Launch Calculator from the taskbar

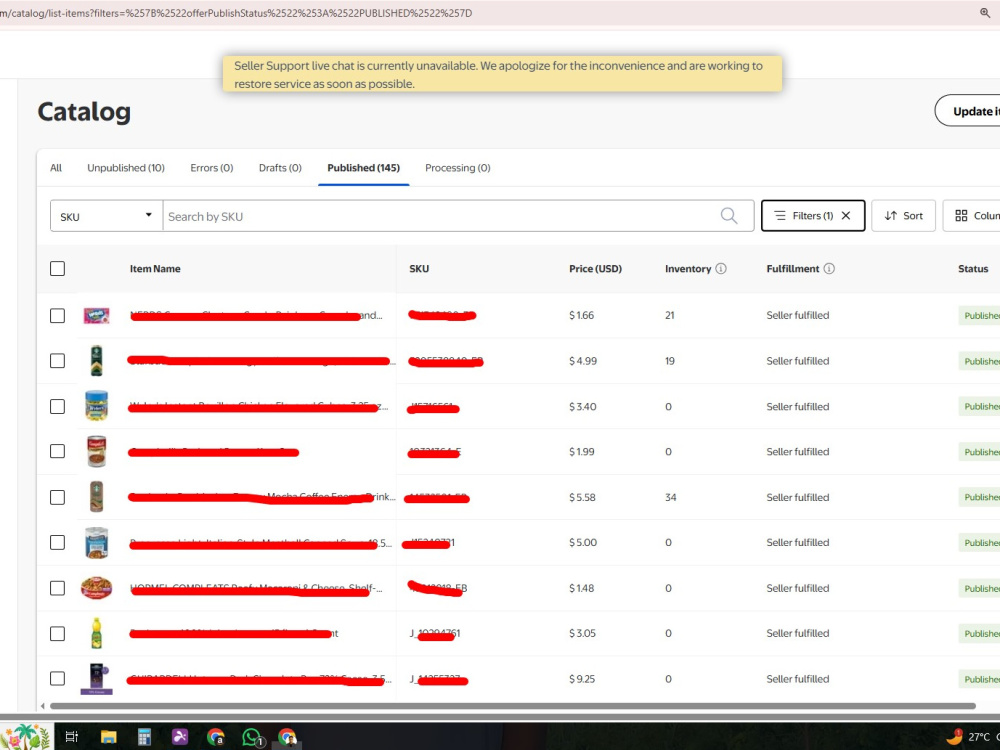pyautogui.click(x=144, y=737)
